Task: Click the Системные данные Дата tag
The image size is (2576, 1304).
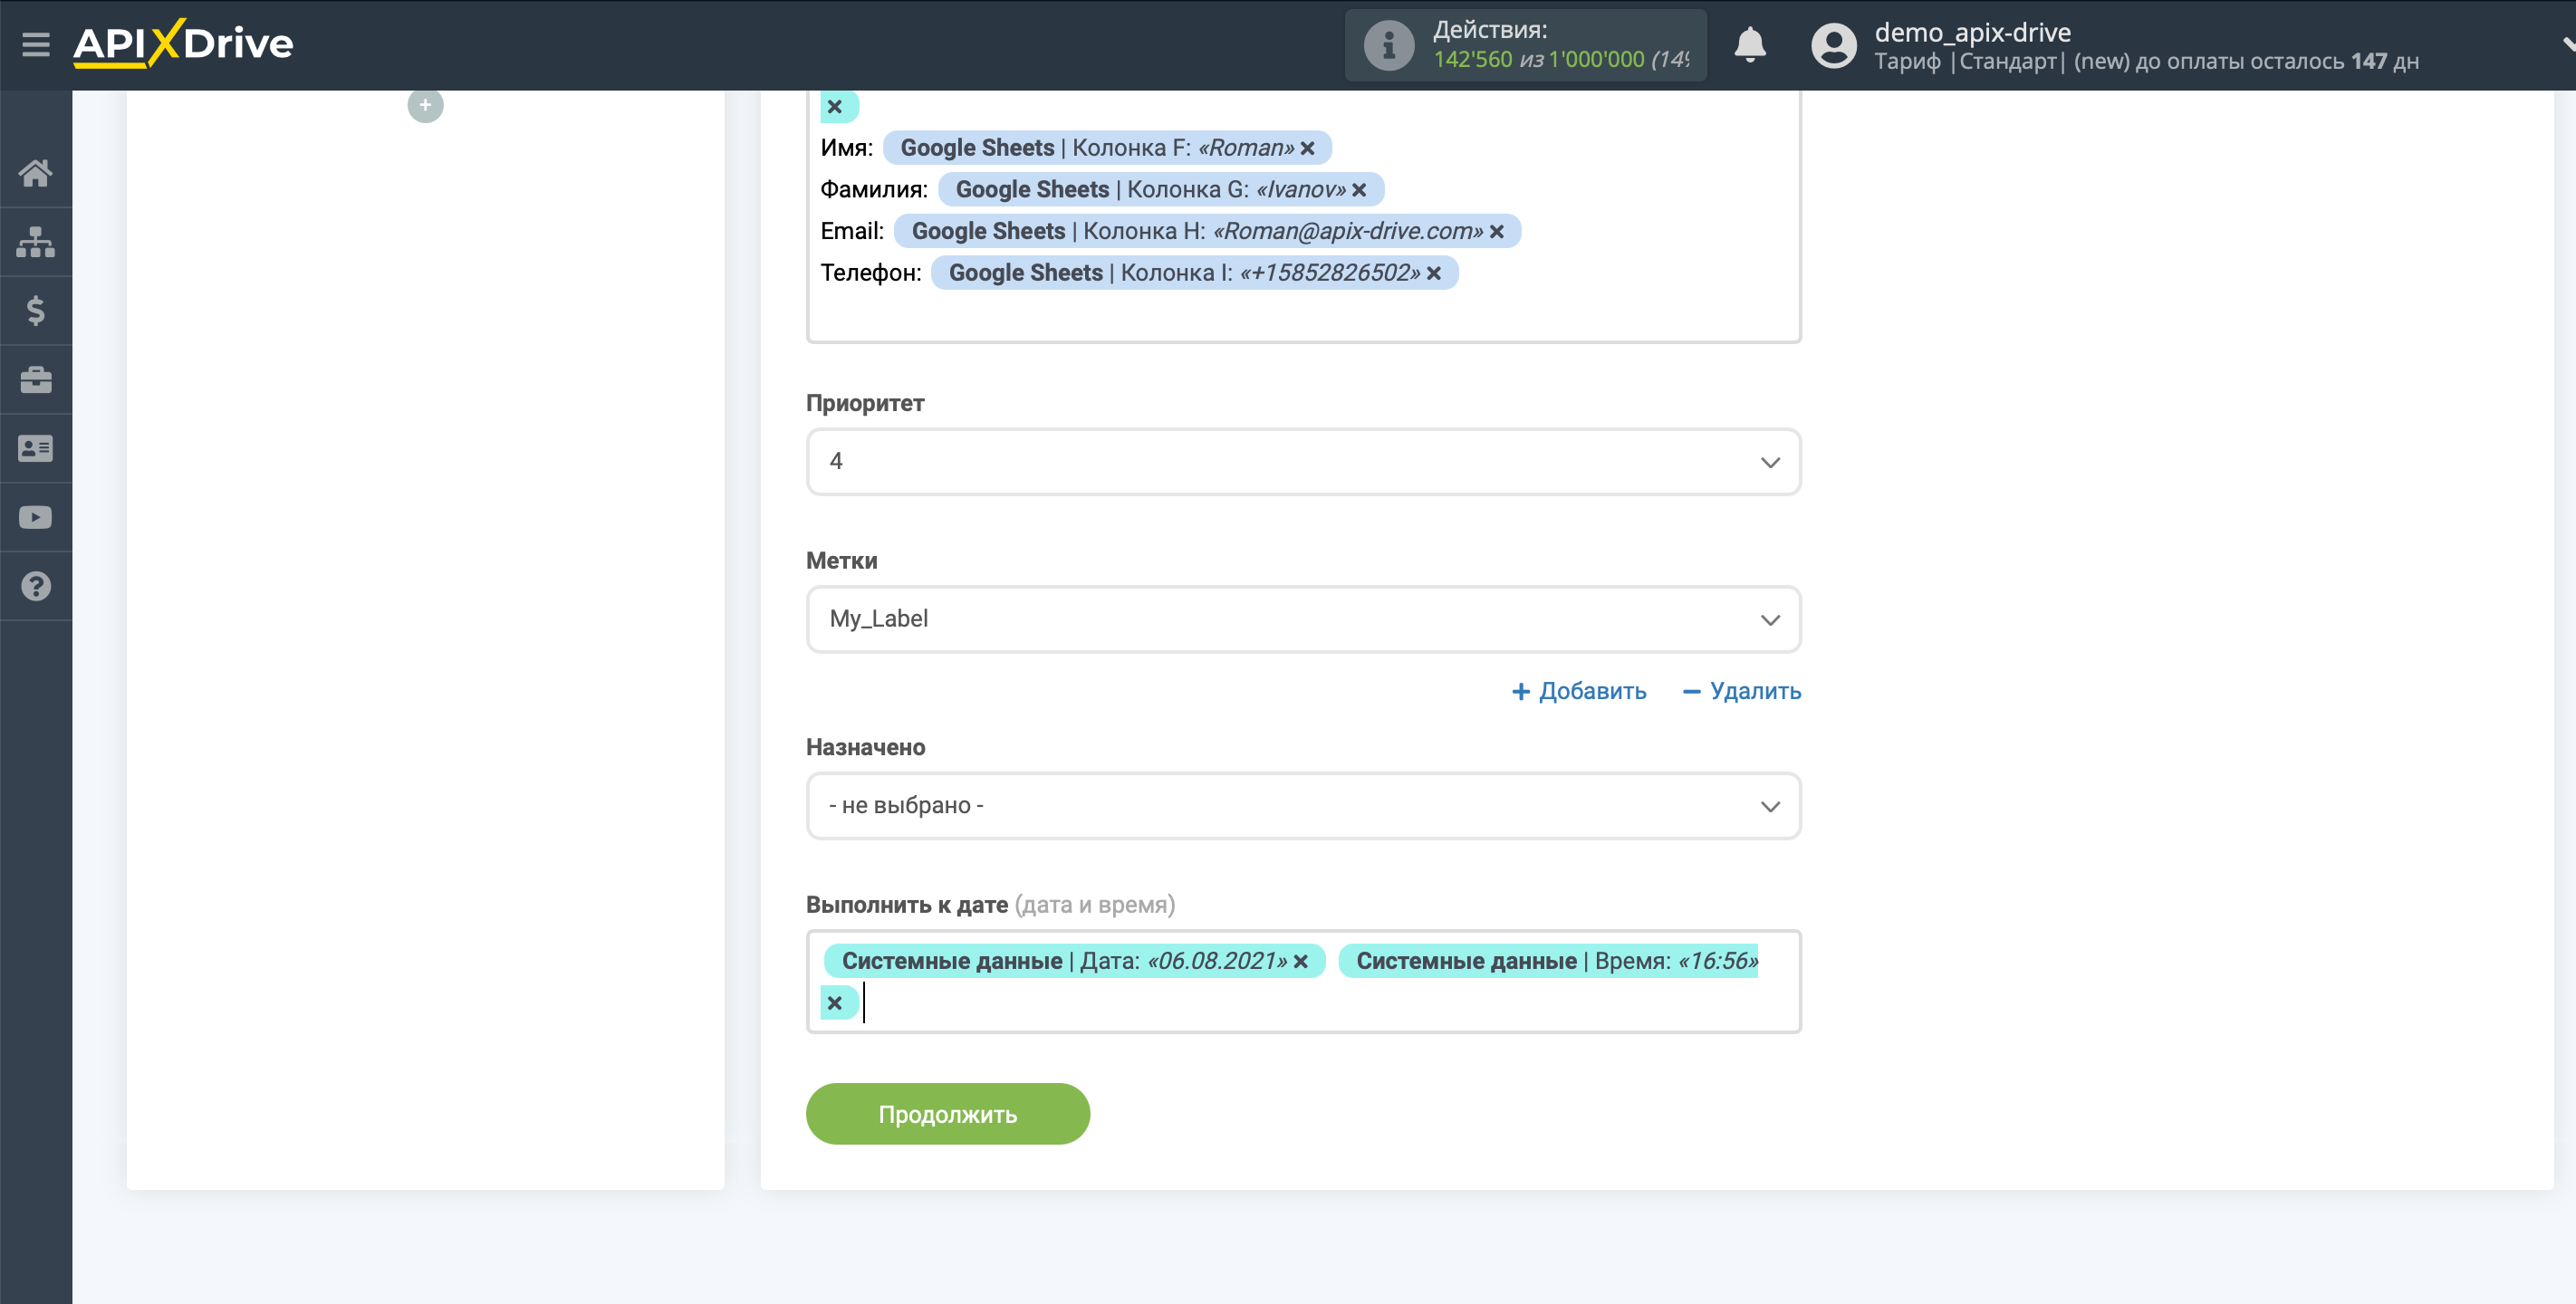Action: pyautogui.click(x=1074, y=961)
